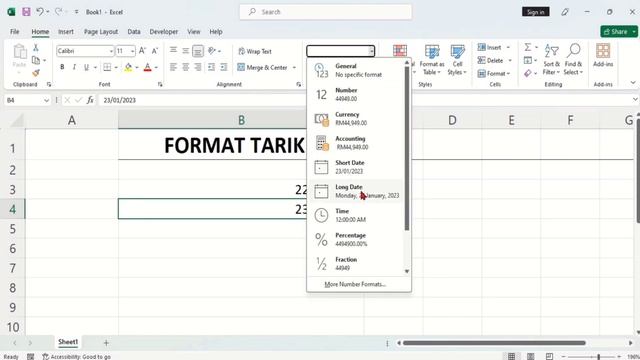The width and height of the screenshot is (640, 360).
Task: Toggle Underline formatting
Action: [86, 67]
